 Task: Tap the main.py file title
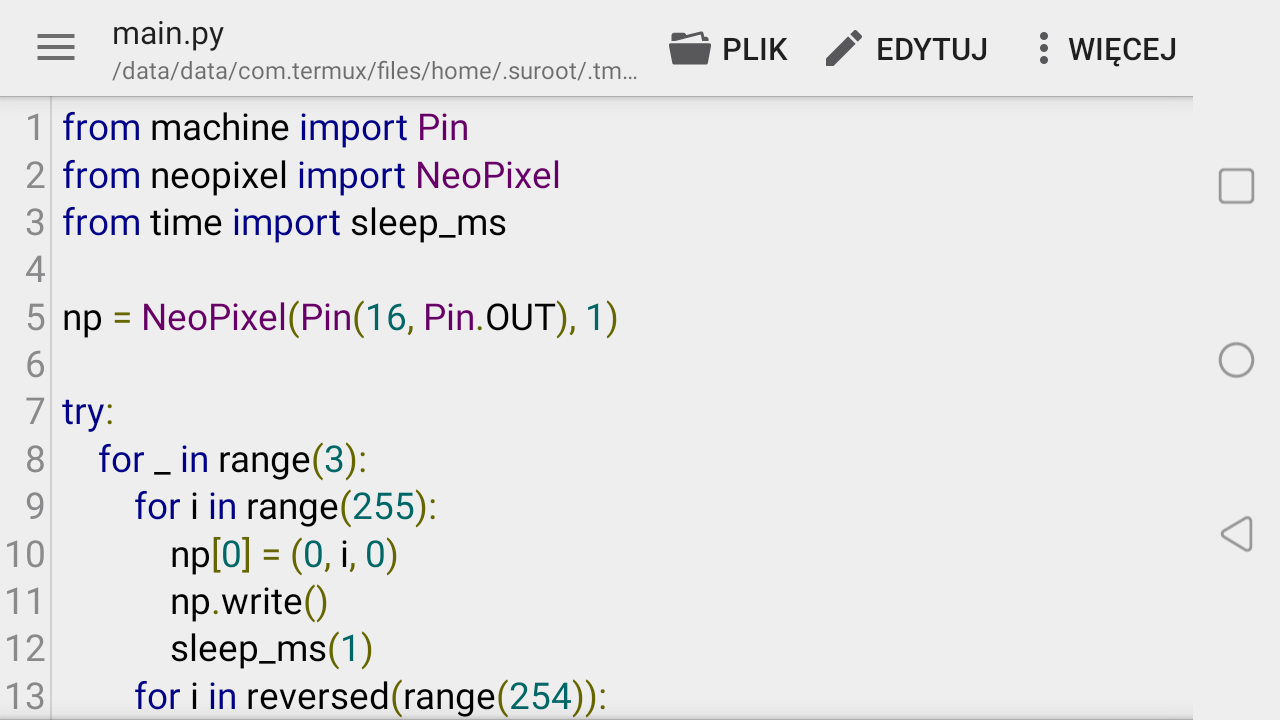[168, 34]
